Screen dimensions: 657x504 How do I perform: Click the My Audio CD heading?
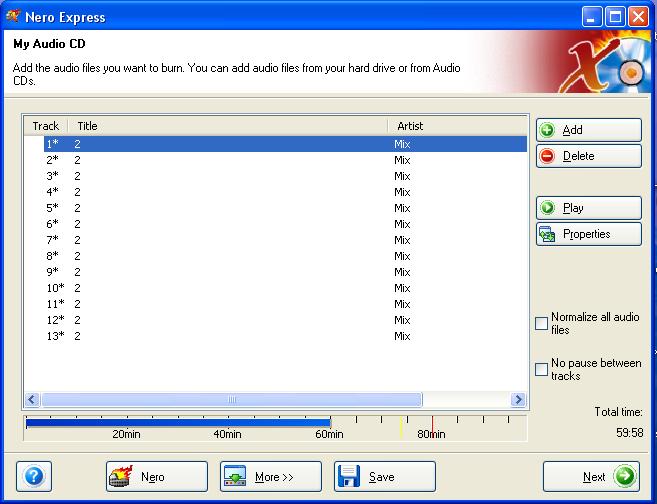(x=49, y=44)
